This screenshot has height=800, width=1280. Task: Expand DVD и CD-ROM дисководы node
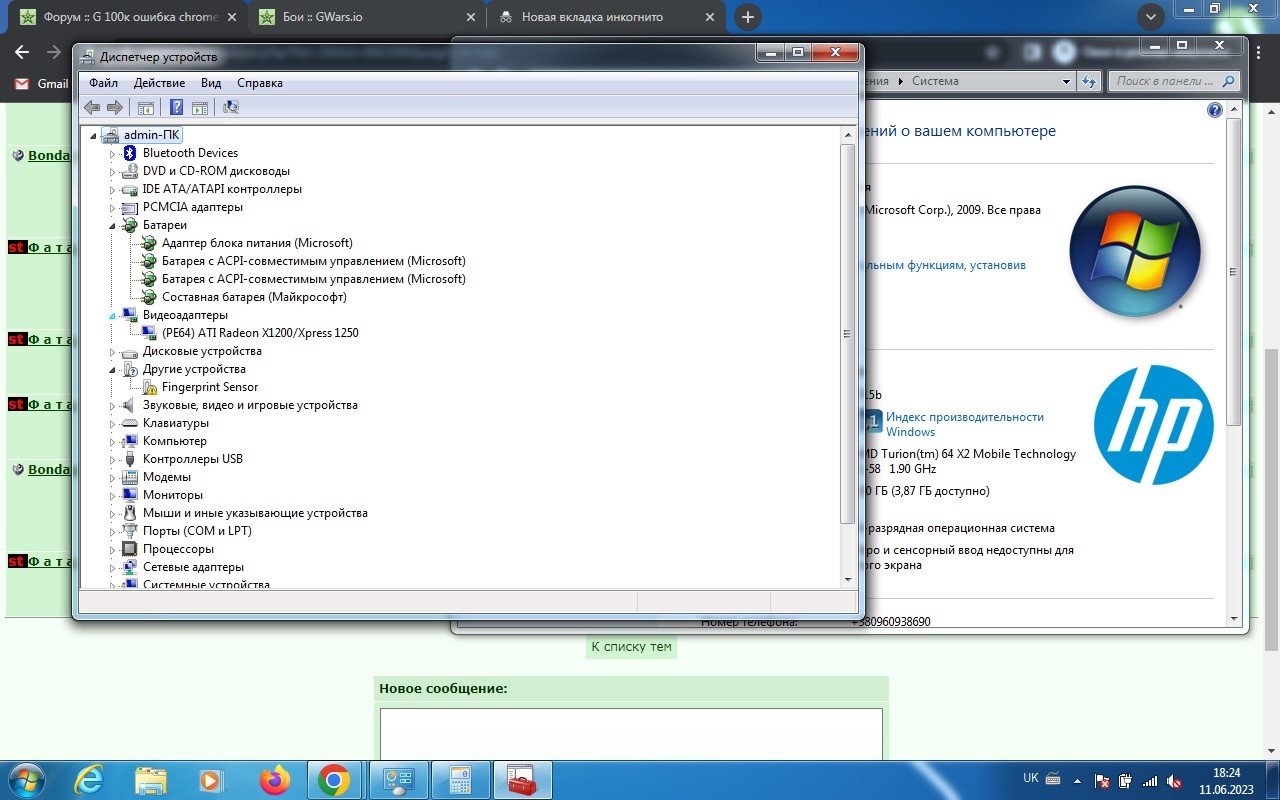point(113,171)
